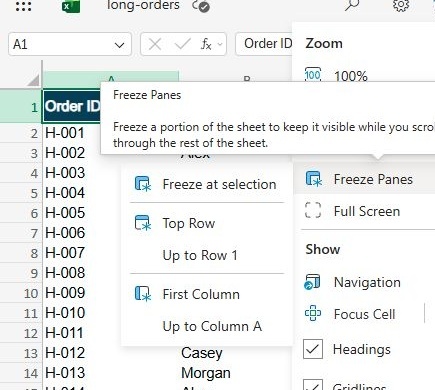Select cell H-003
The width and height of the screenshot is (435, 390).
82,173
